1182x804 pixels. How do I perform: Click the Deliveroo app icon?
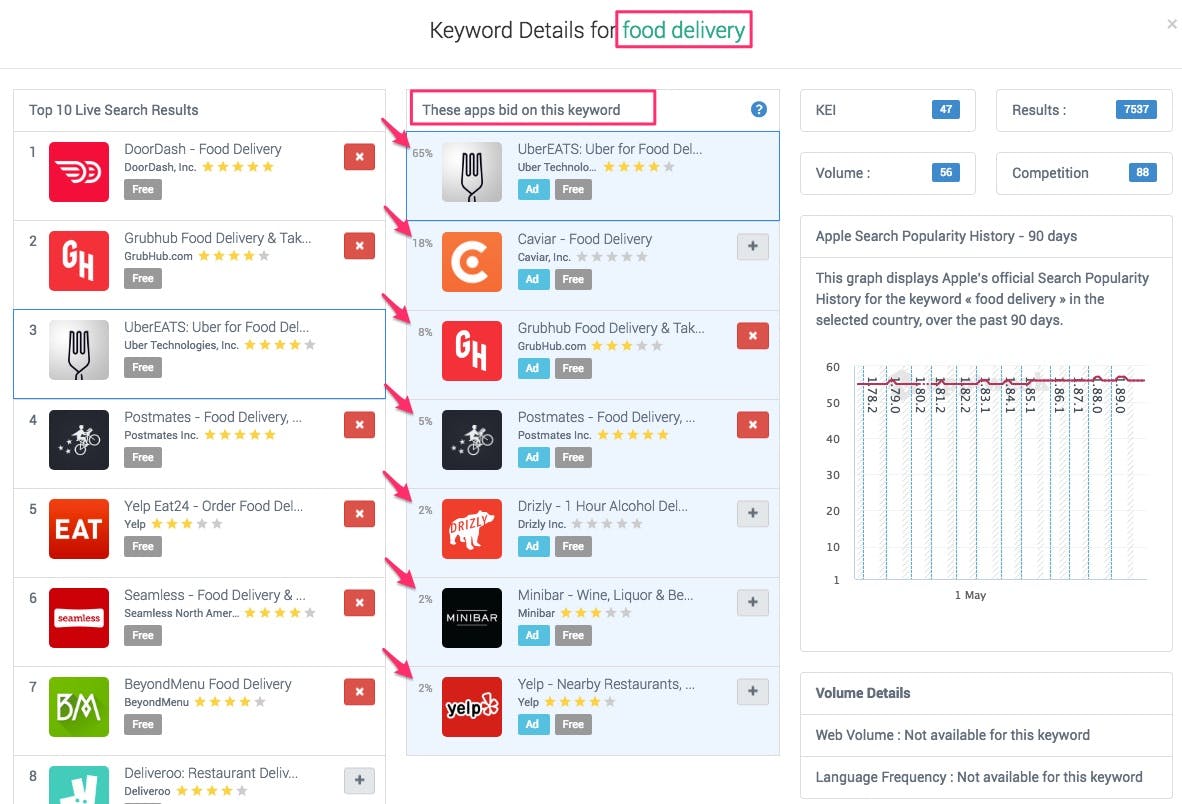coord(79,785)
